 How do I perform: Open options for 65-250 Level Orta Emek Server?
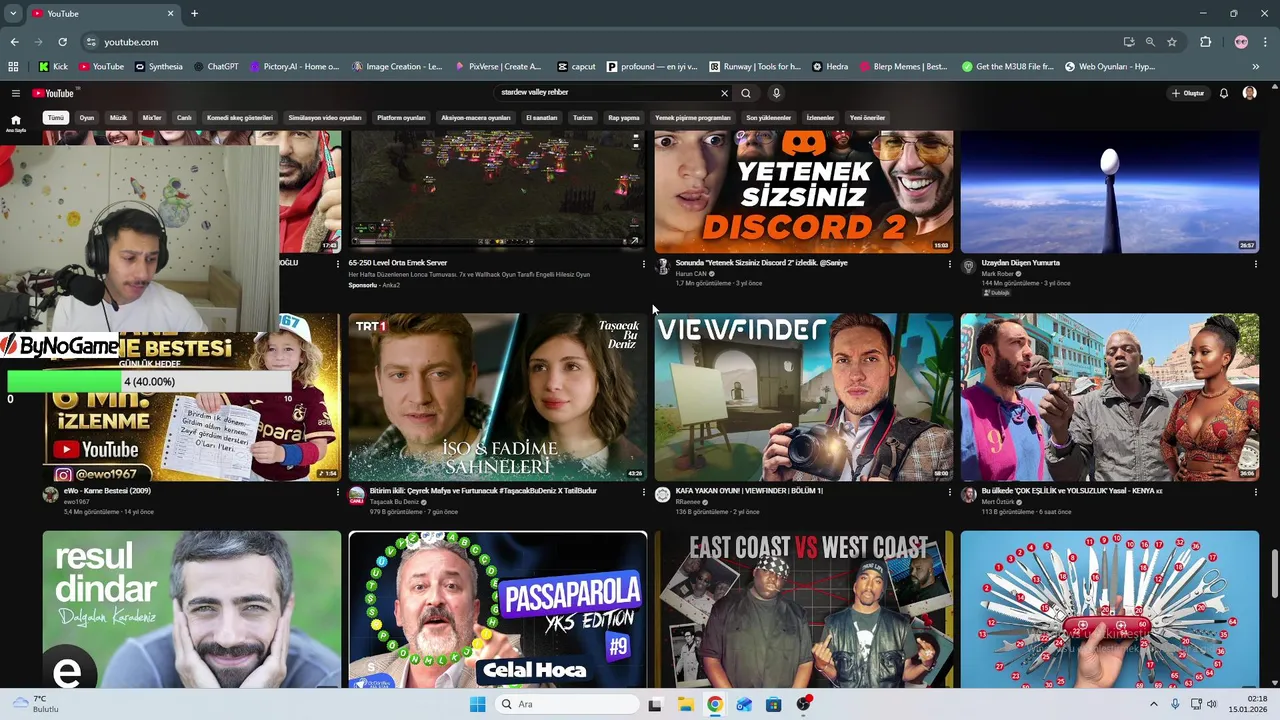(x=643, y=264)
